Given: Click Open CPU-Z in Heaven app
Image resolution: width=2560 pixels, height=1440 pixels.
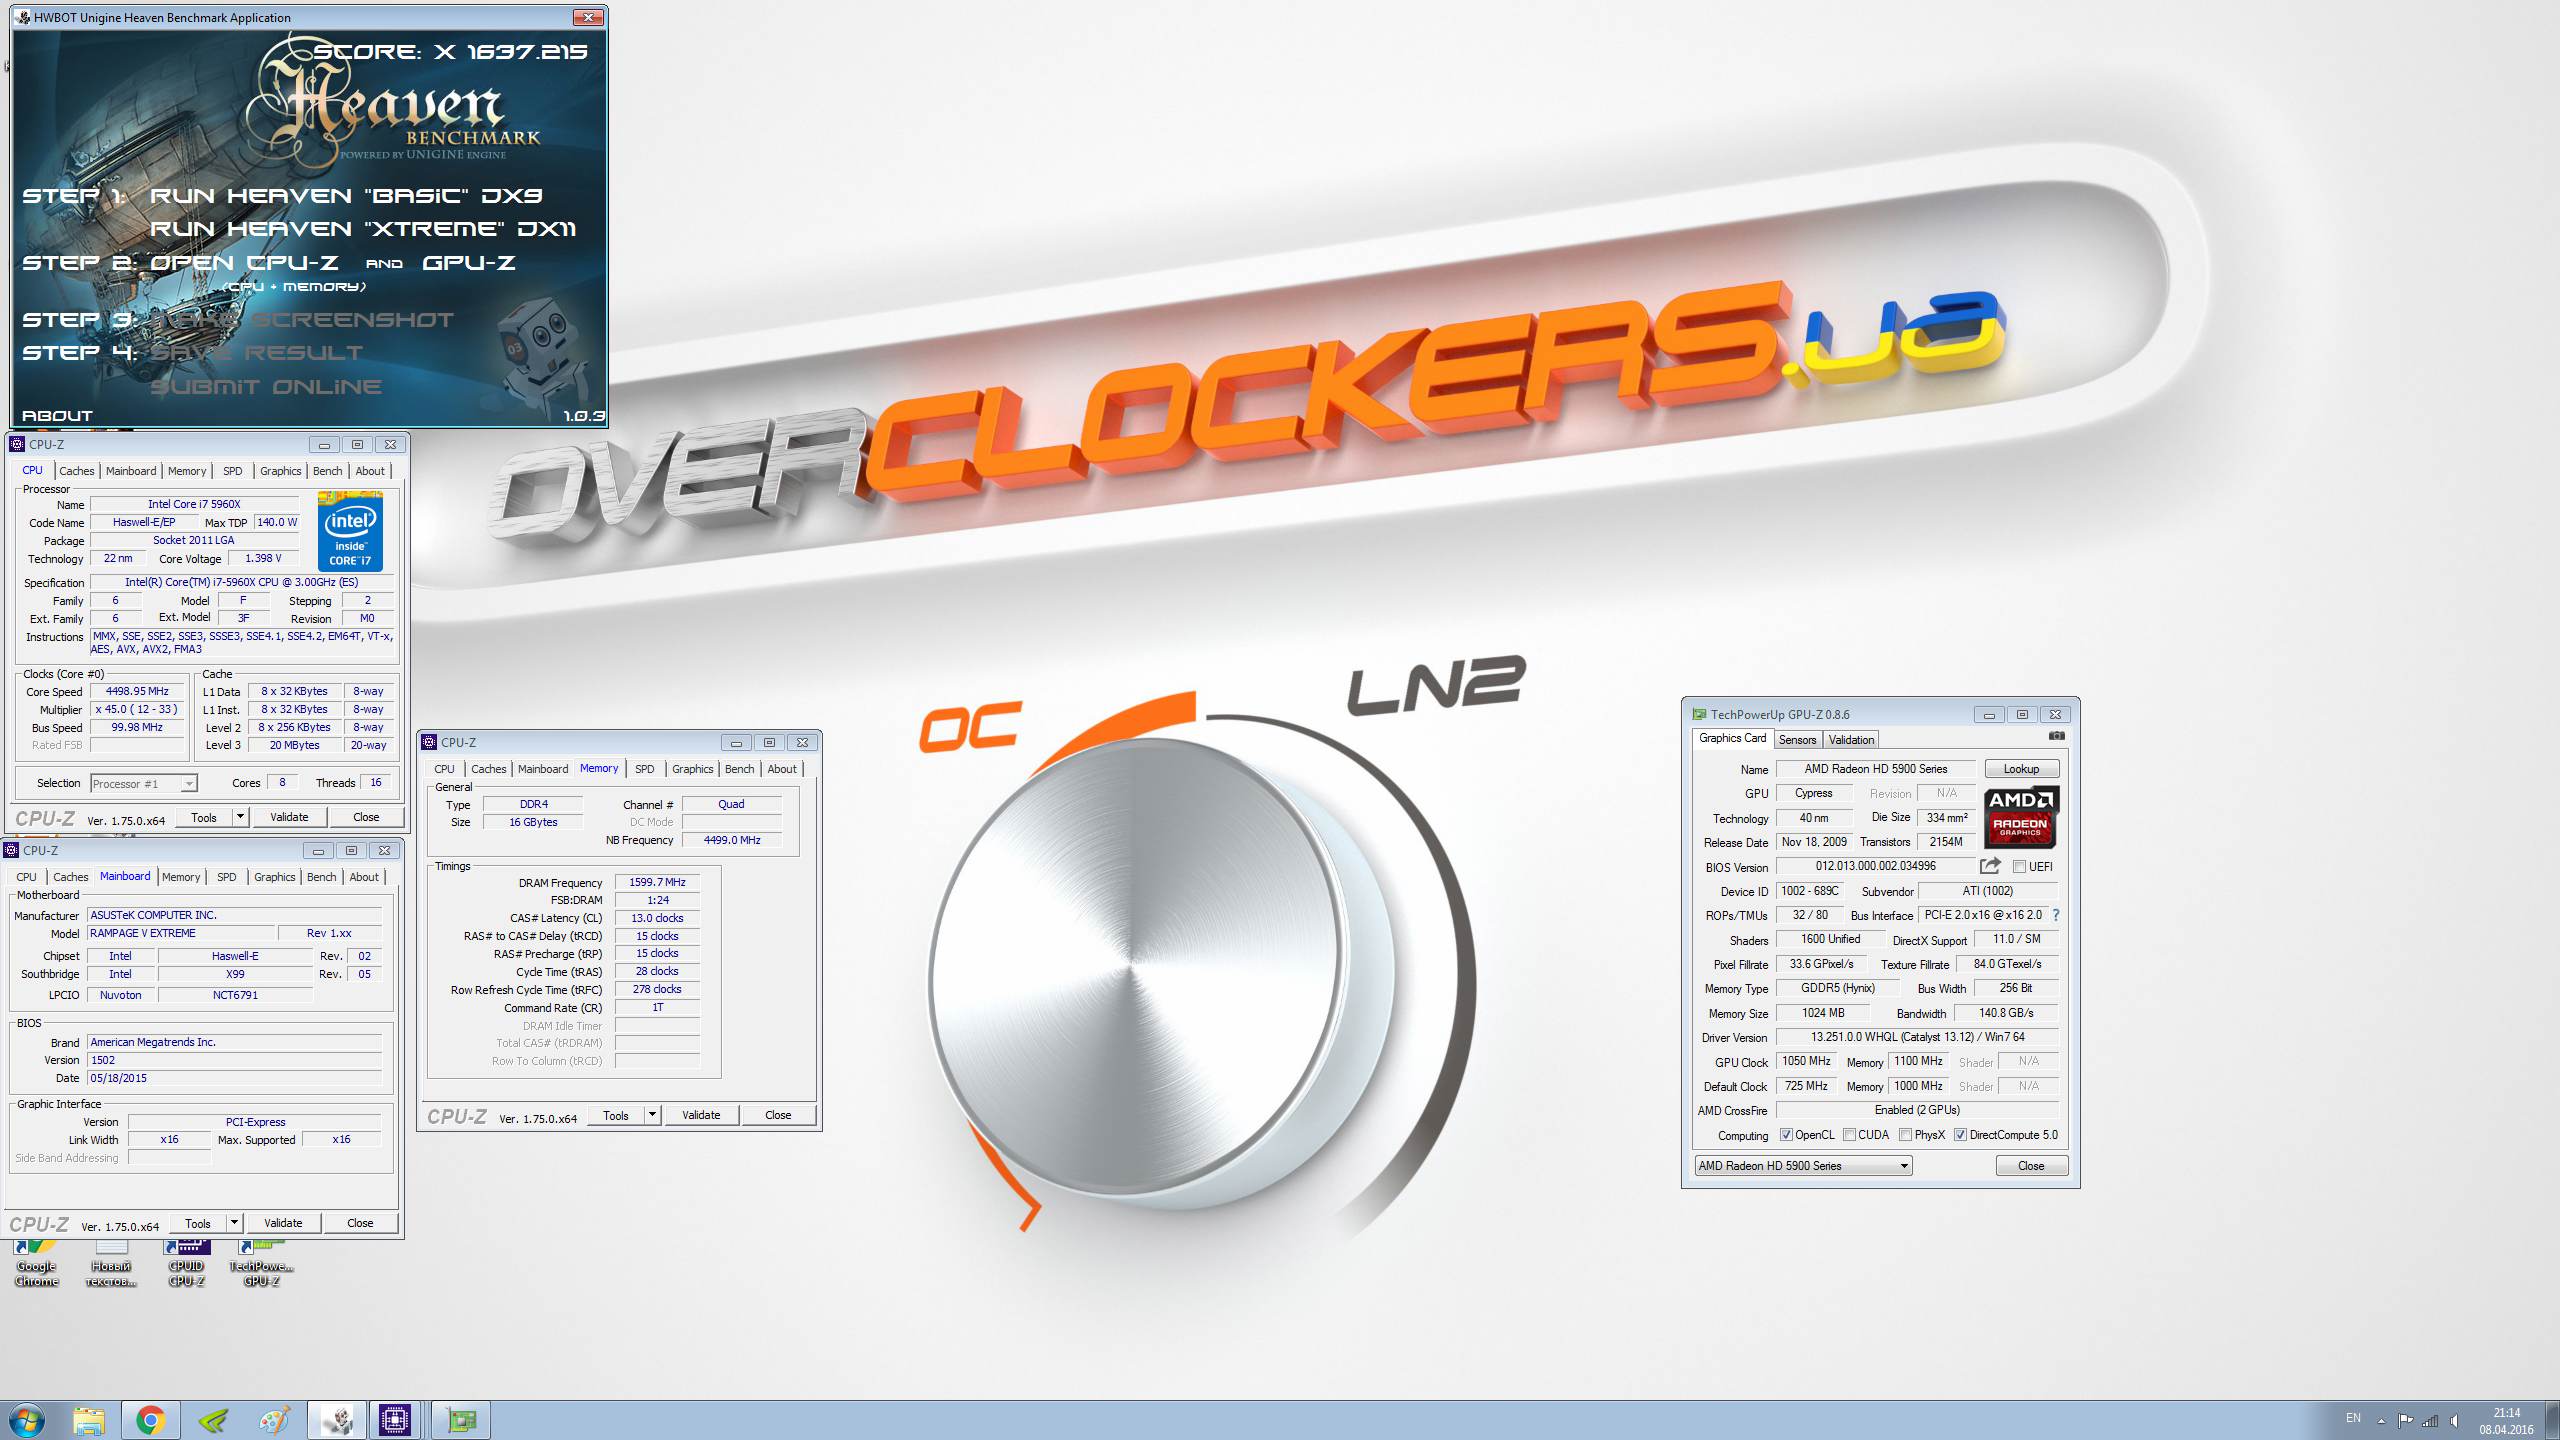Looking at the screenshot, I should pos(244,262).
